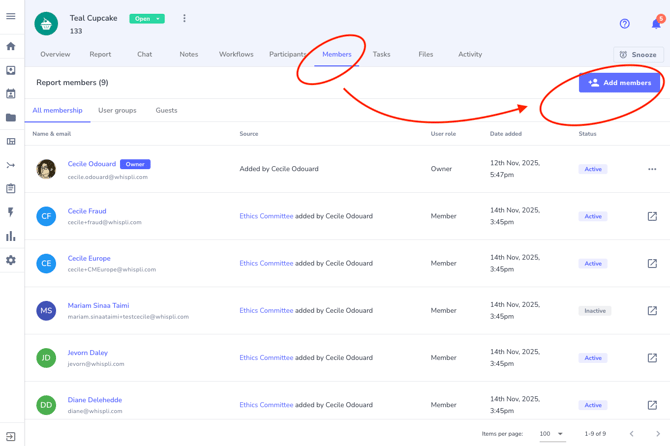Open the bar chart analytics icon
Screen dimensions: 670x446
(x=11, y=236)
